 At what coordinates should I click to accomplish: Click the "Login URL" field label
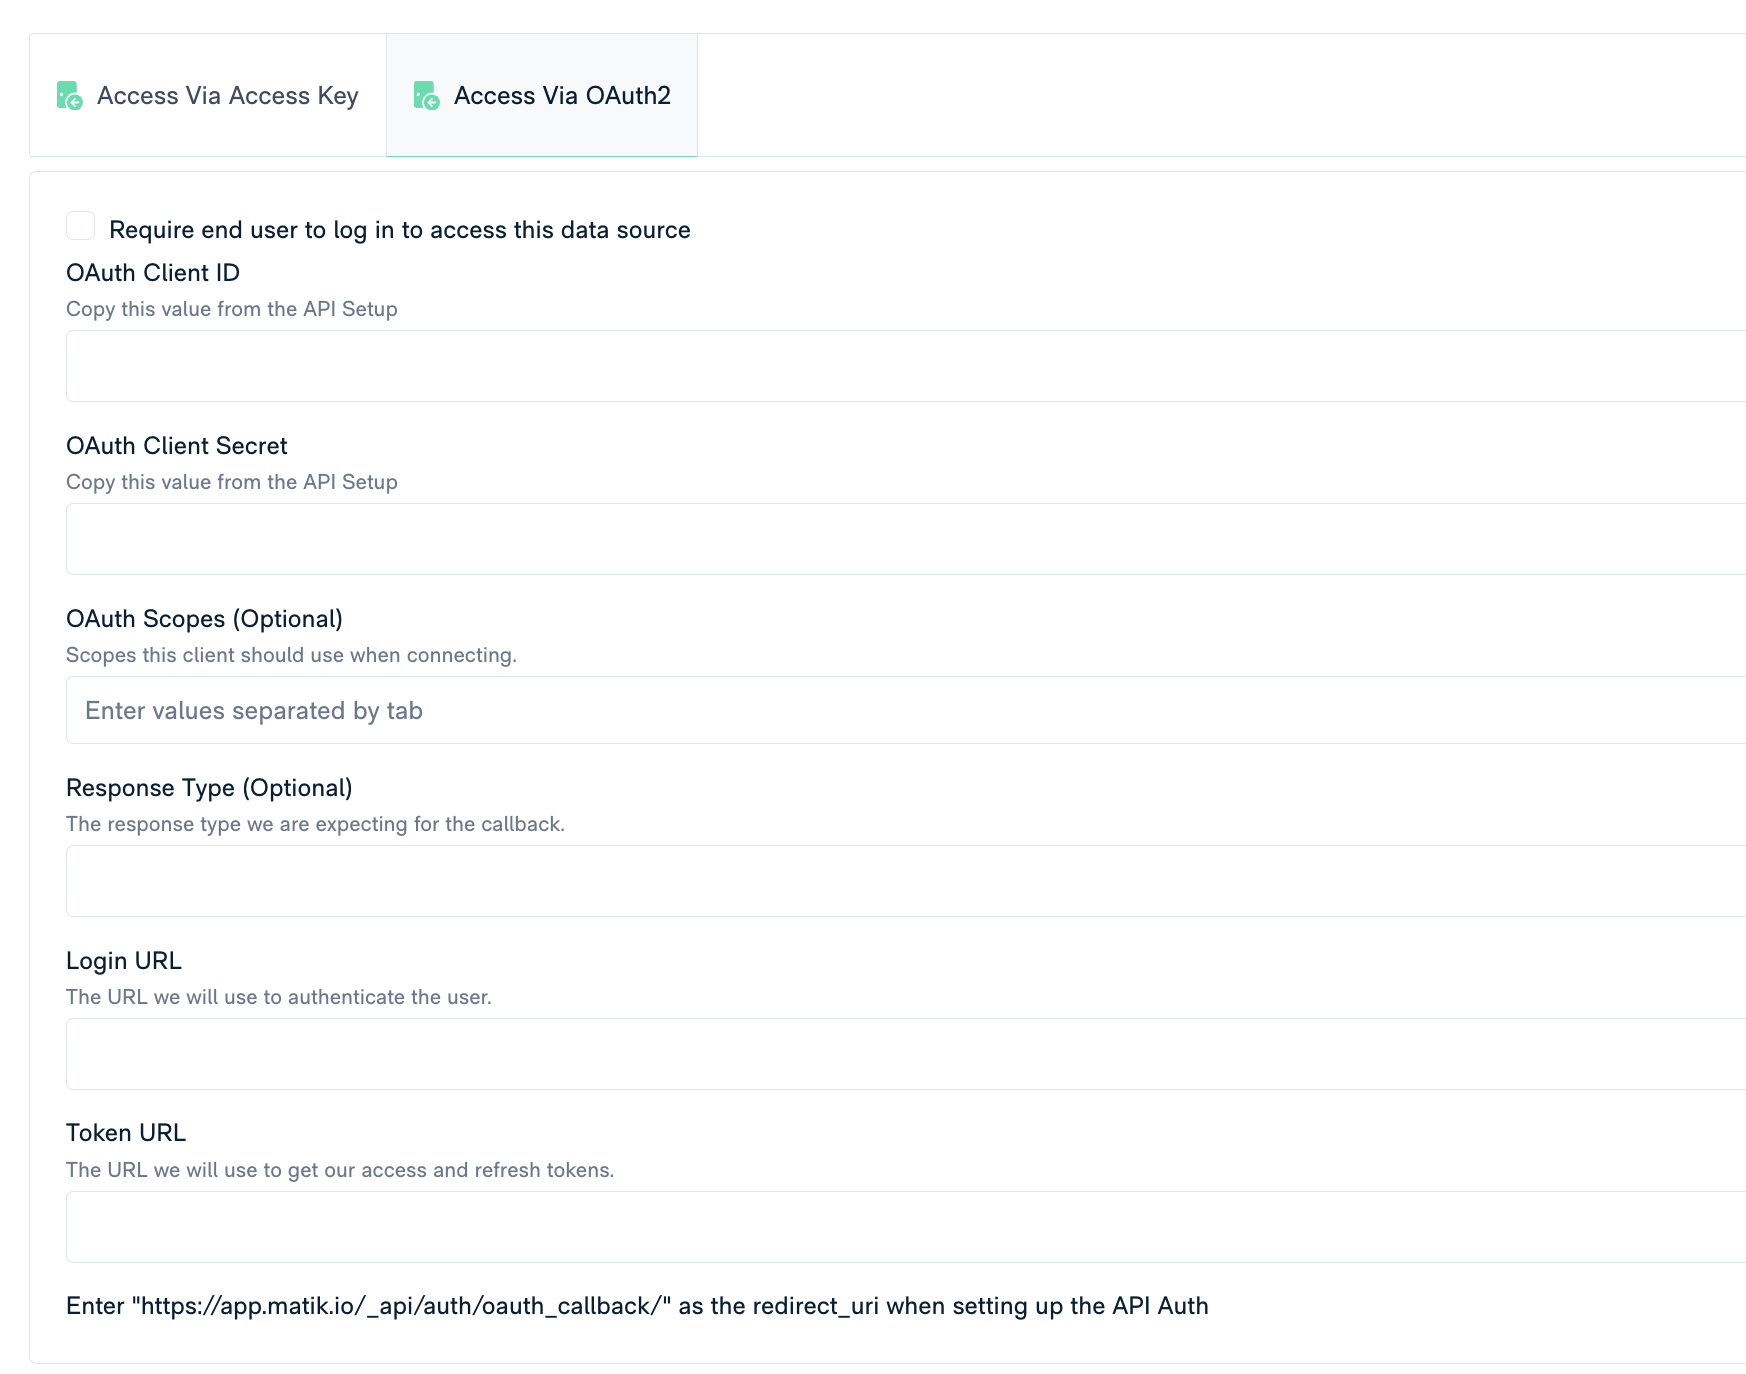124,961
